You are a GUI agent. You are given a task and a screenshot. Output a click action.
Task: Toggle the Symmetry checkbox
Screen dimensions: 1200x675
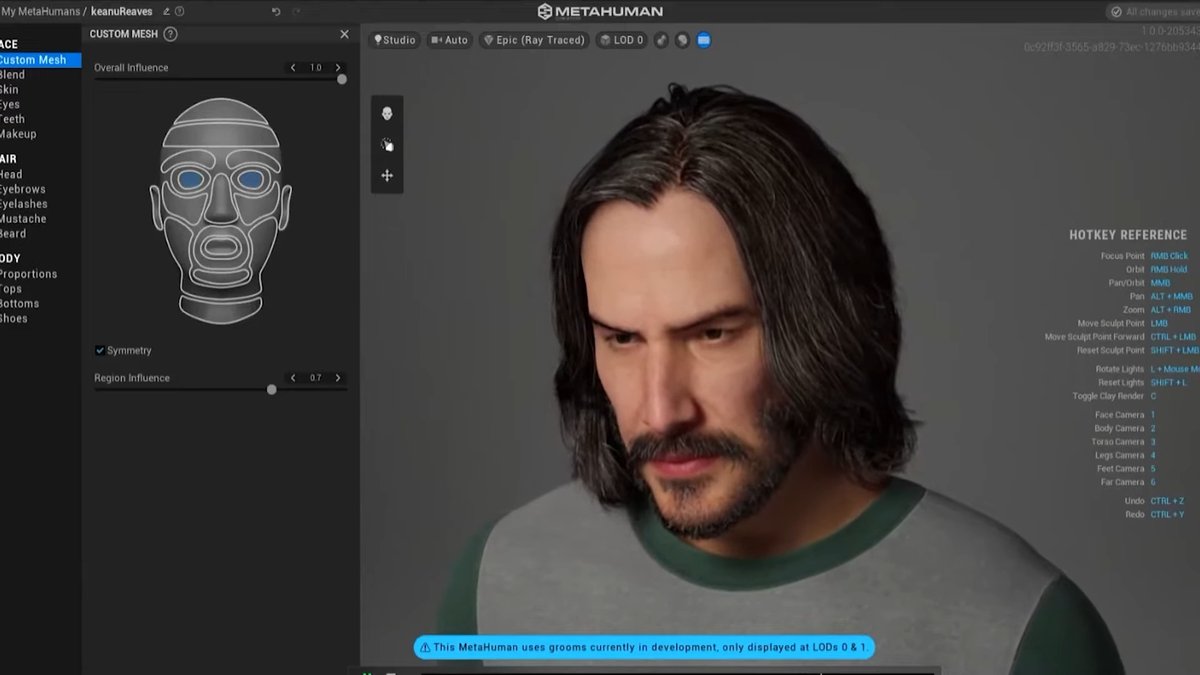(x=100, y=350)
